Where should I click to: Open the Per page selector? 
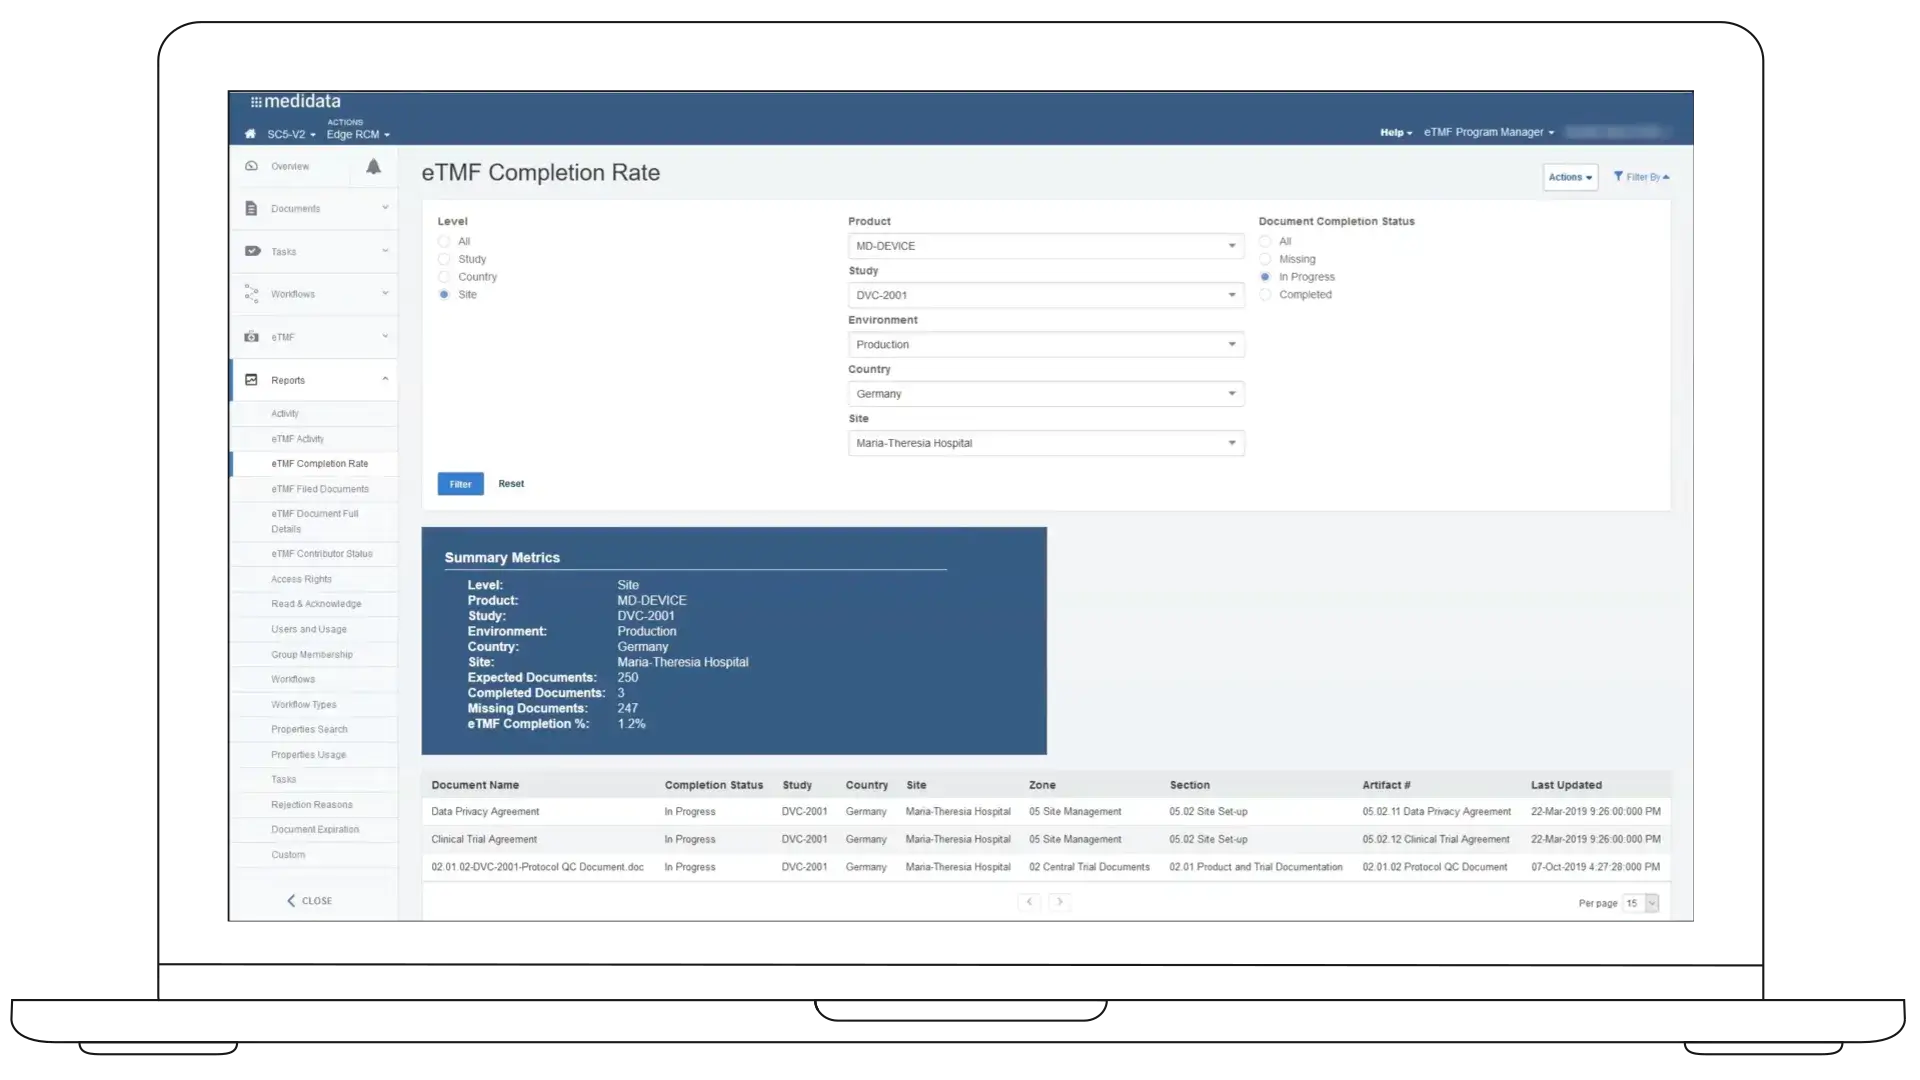tap(1640, 903)
